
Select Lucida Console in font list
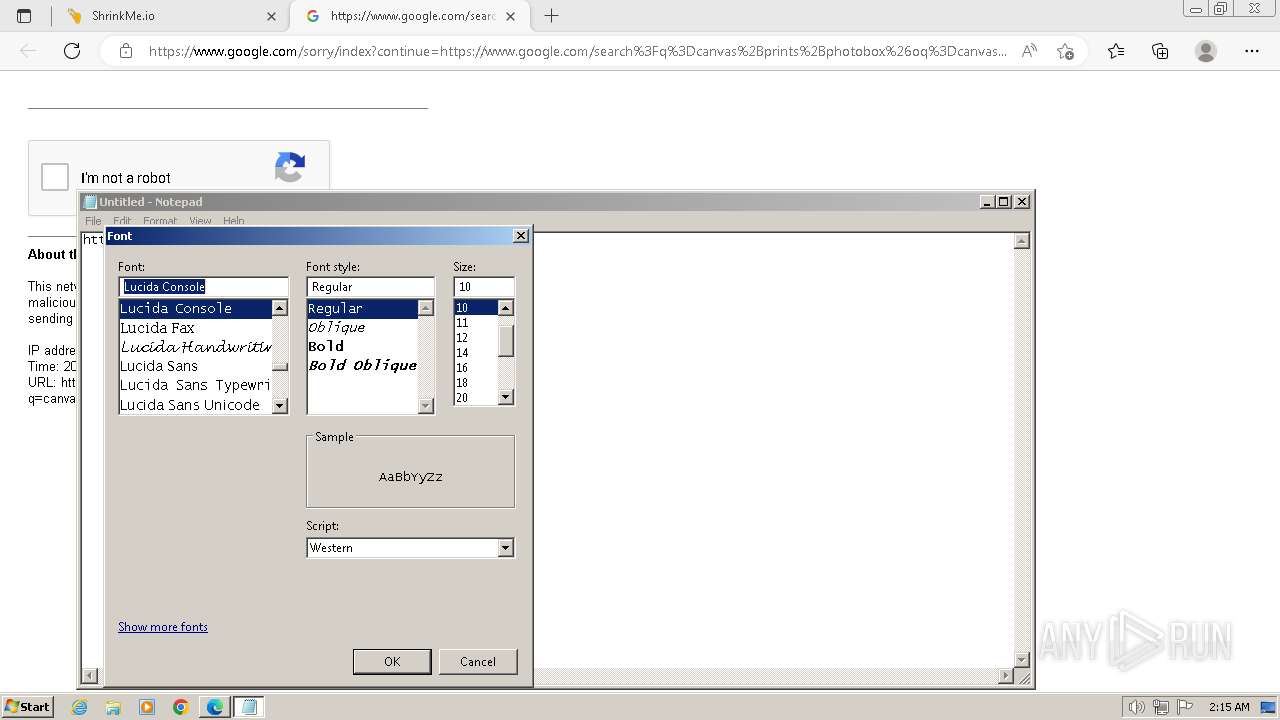click(x=195, y=308)
